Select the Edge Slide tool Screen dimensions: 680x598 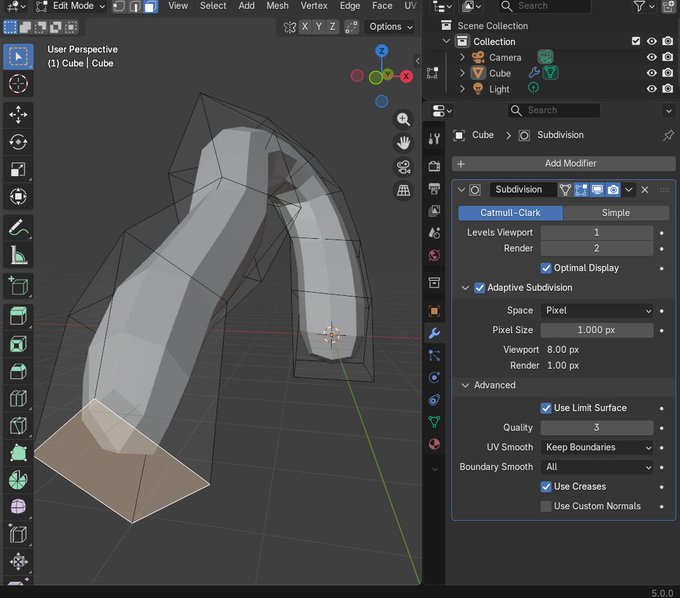[x=18, y=534]
